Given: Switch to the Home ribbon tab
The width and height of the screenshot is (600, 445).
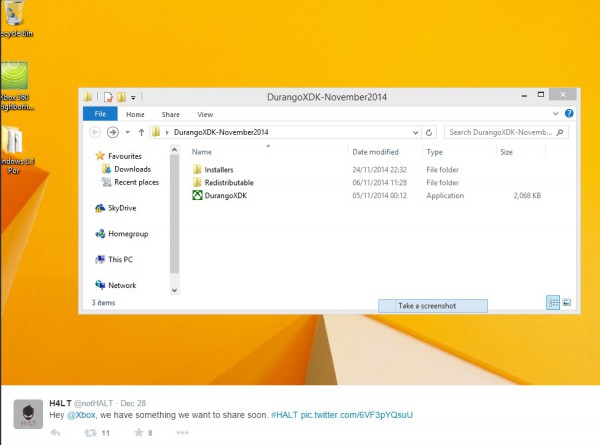Looking at the screenshot, I should [x=135, y=114].
